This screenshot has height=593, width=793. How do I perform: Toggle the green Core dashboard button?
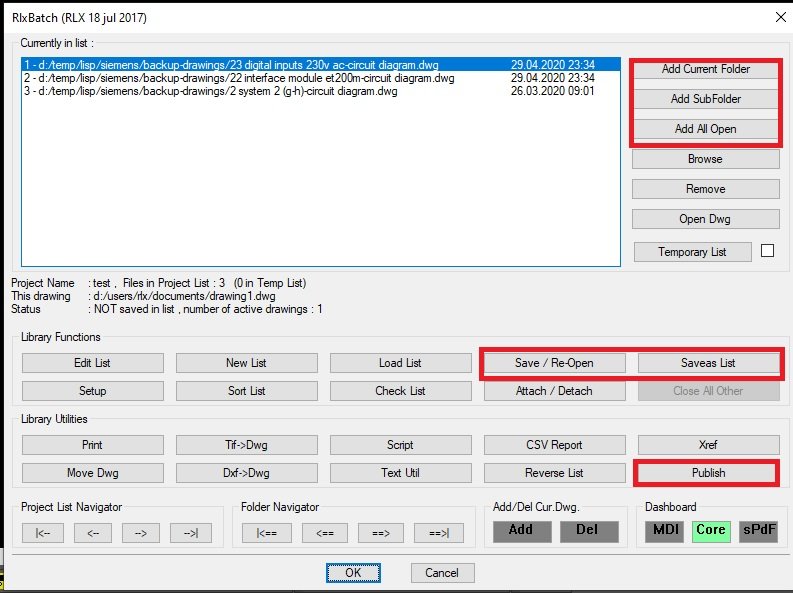(711, 531)
